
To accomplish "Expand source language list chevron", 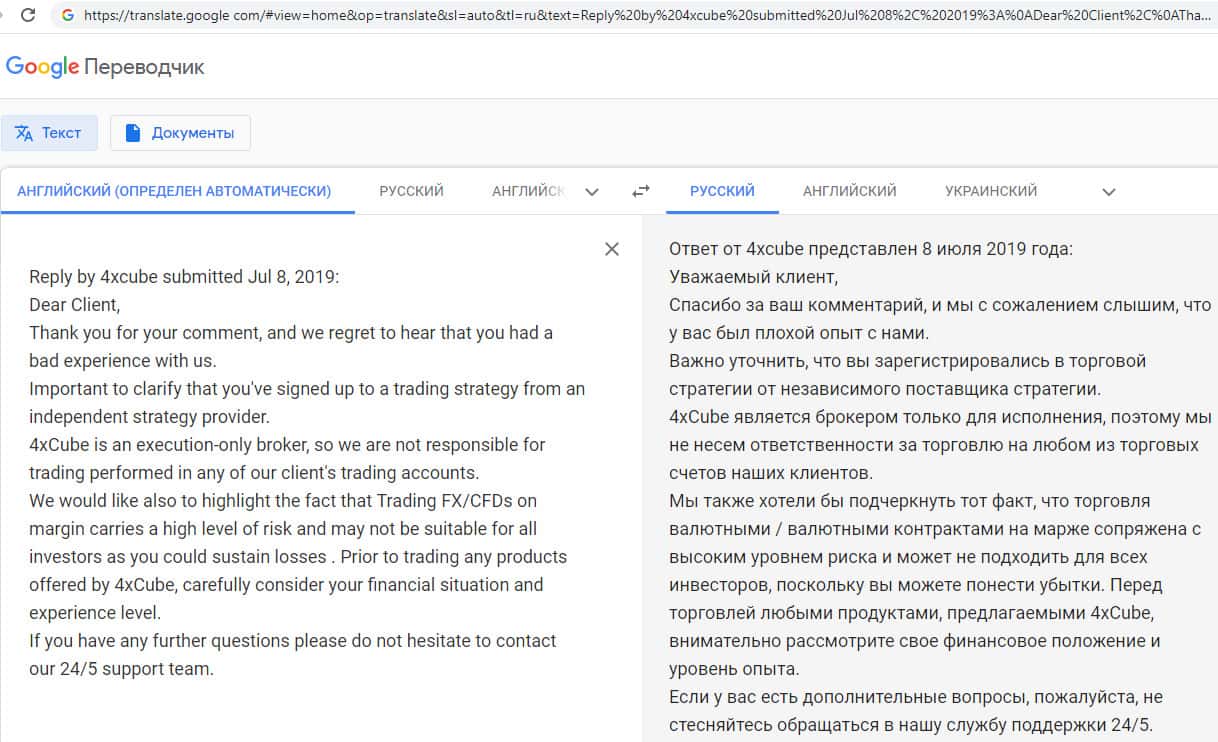I will pyautogui.click(x=592, y=192).
